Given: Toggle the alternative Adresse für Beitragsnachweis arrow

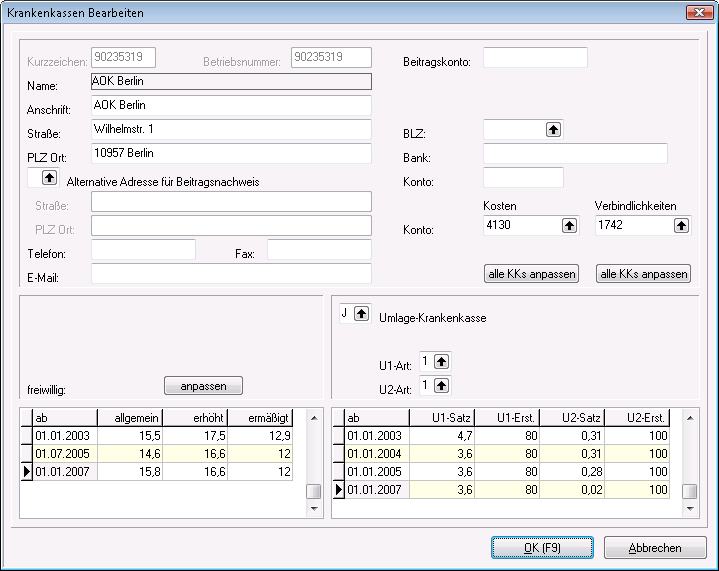Looking at the screenshot, I should (48, 178).
